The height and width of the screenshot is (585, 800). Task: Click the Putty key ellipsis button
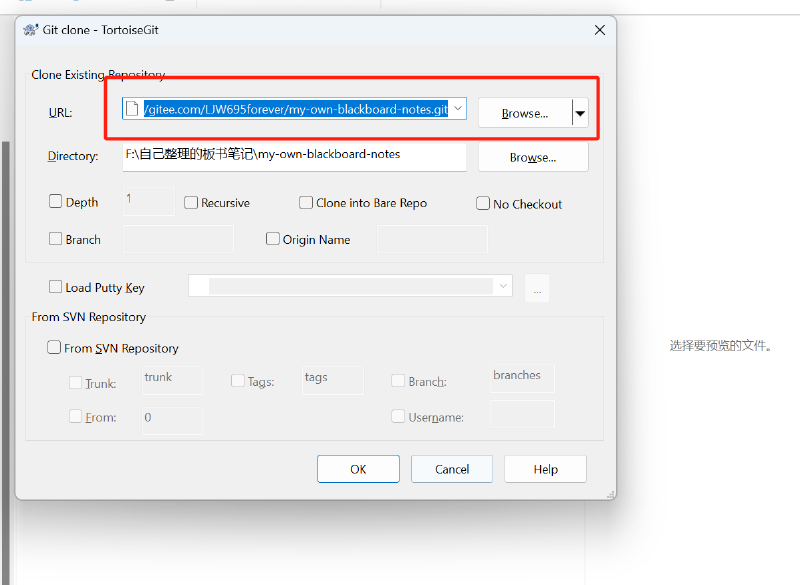pyautogui.click(x=537, y=289)
